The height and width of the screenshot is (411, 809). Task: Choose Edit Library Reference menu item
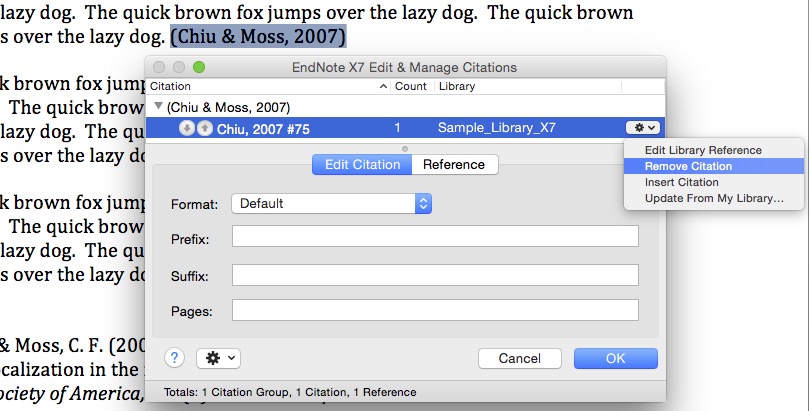(x=703, y=150)
